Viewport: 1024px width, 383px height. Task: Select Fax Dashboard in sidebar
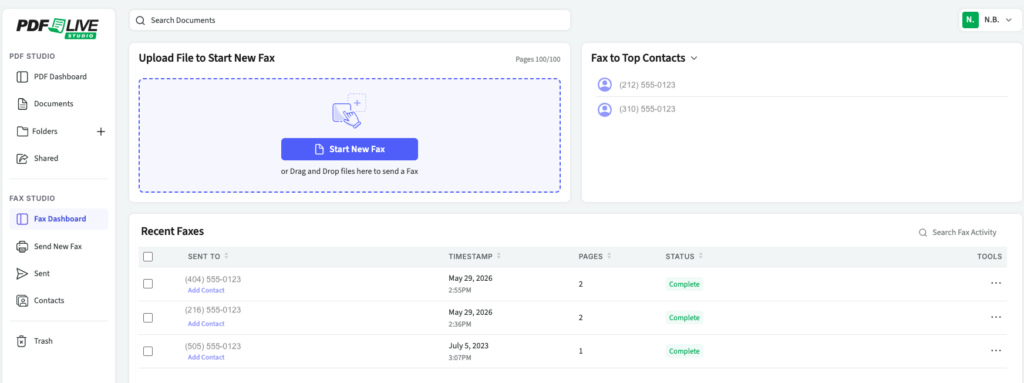tap(59, 219)
